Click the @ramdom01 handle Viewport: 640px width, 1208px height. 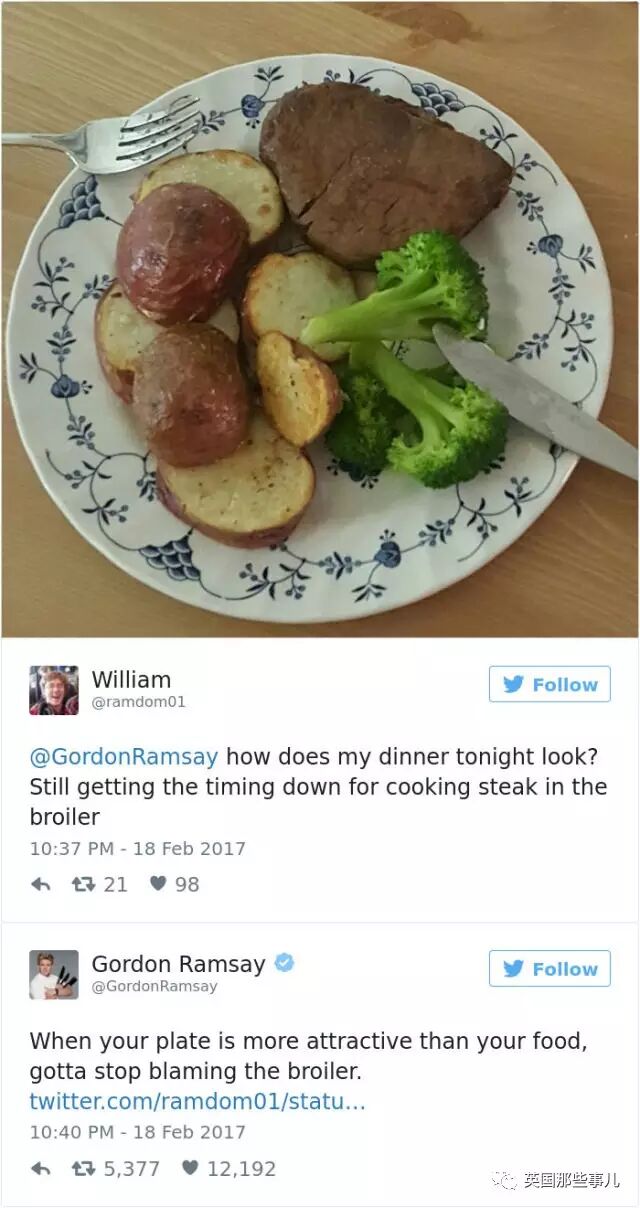point(138,702)
